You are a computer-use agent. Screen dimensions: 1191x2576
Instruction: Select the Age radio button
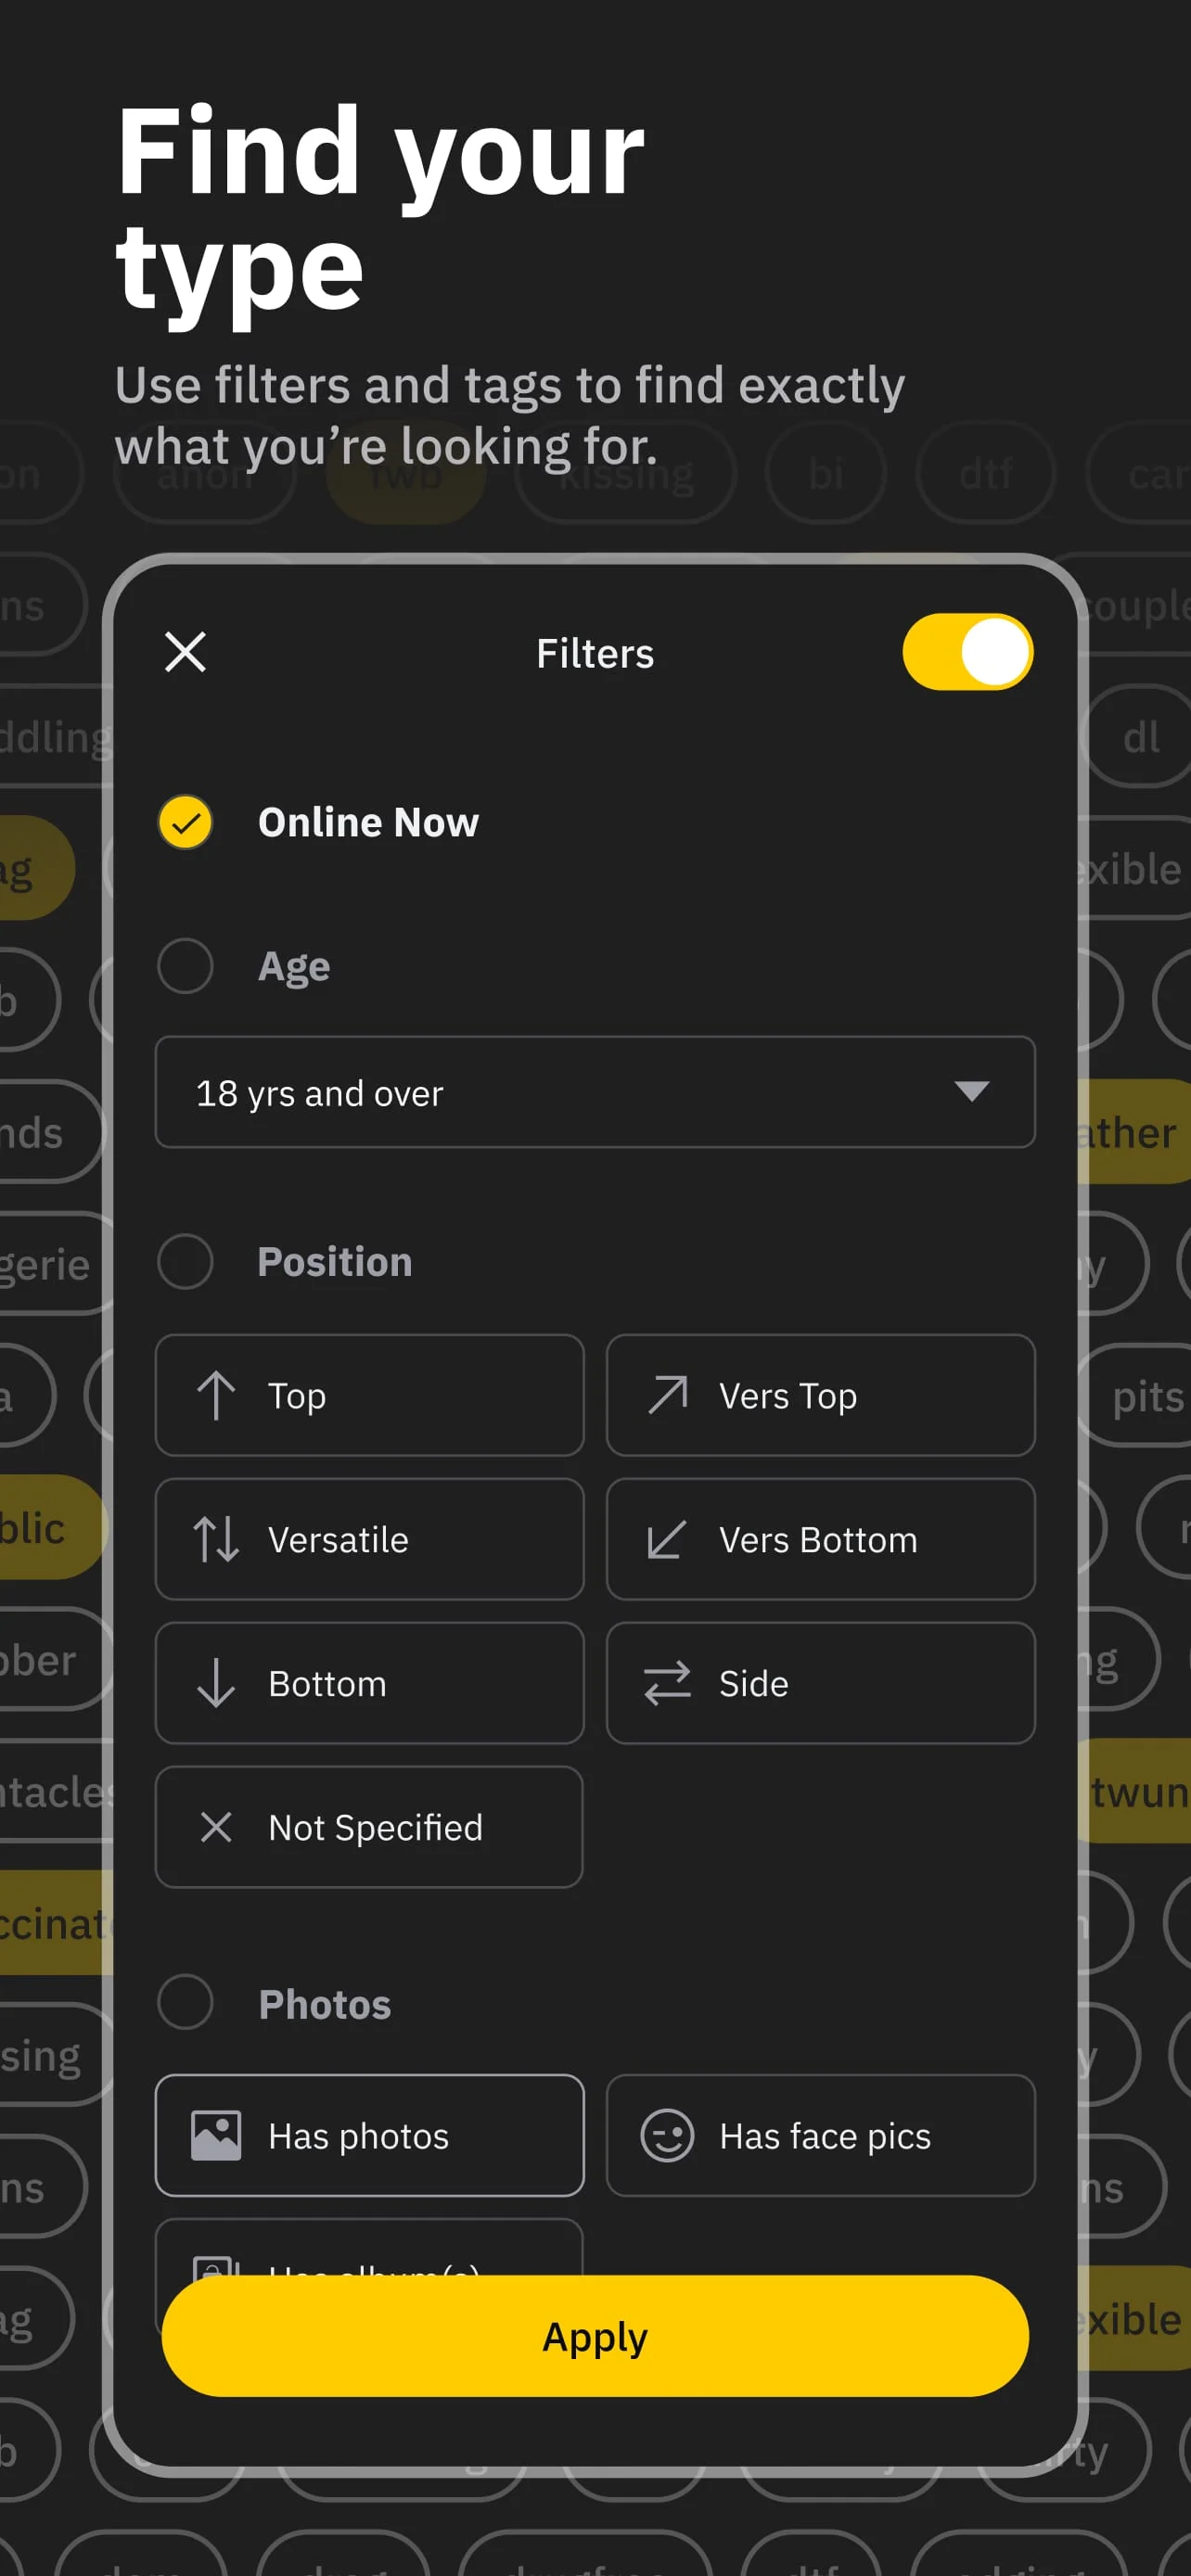point(184,966)
